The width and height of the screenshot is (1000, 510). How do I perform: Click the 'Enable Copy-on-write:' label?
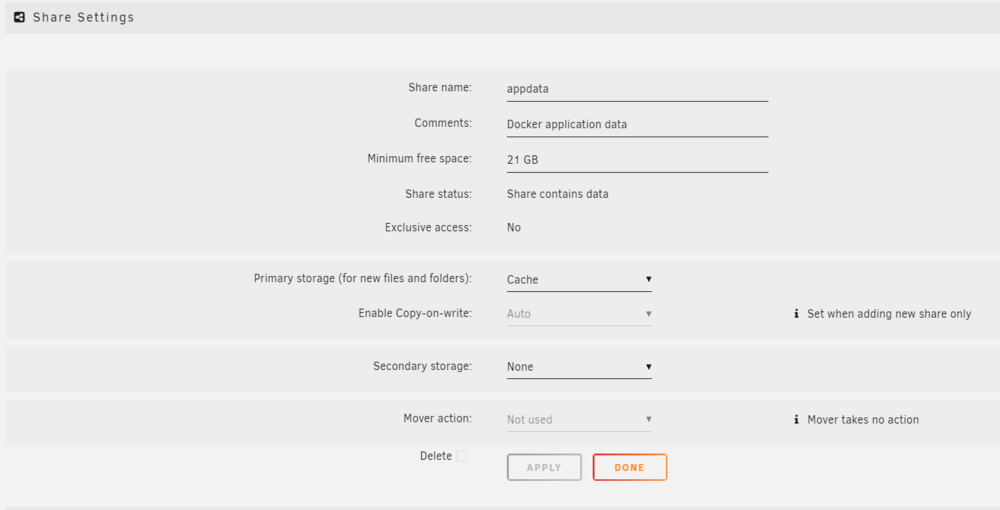click(415, 313)
